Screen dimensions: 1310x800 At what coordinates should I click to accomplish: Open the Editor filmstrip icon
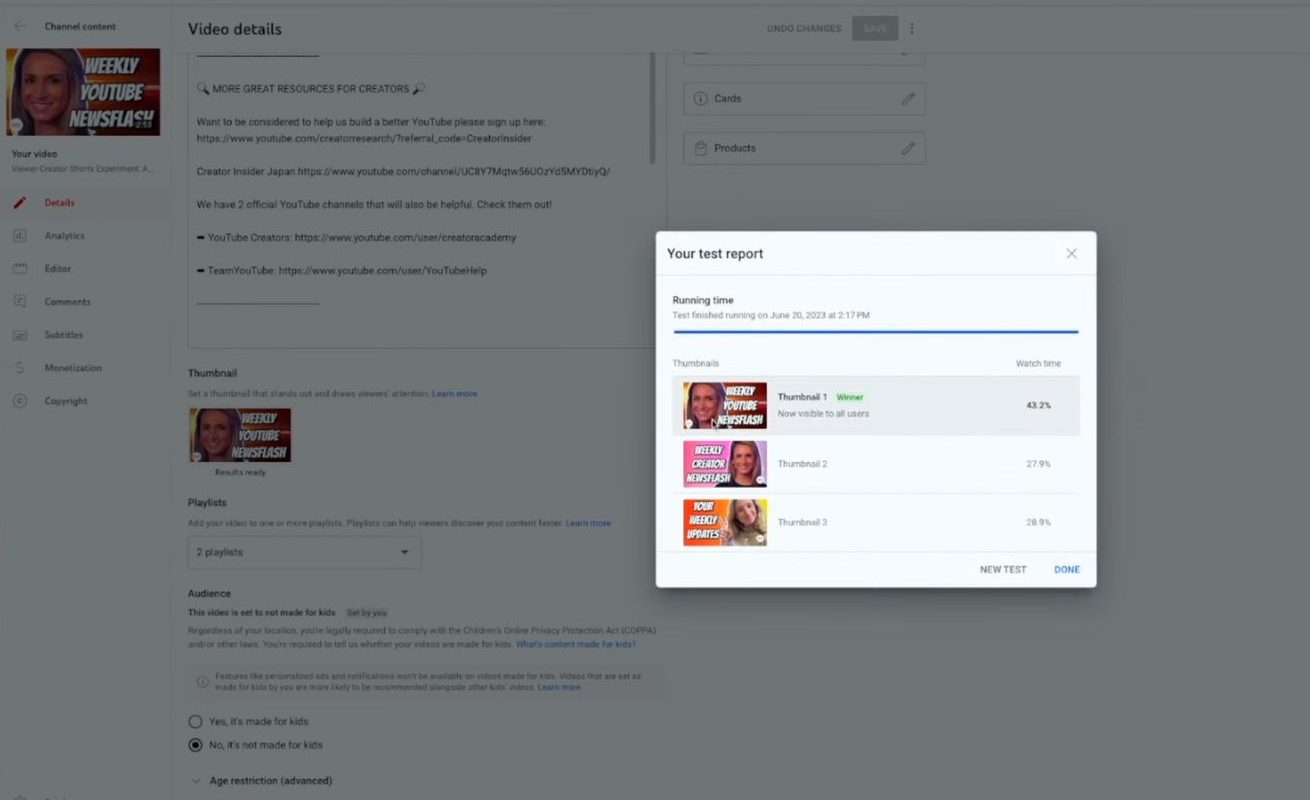[20, 269]
